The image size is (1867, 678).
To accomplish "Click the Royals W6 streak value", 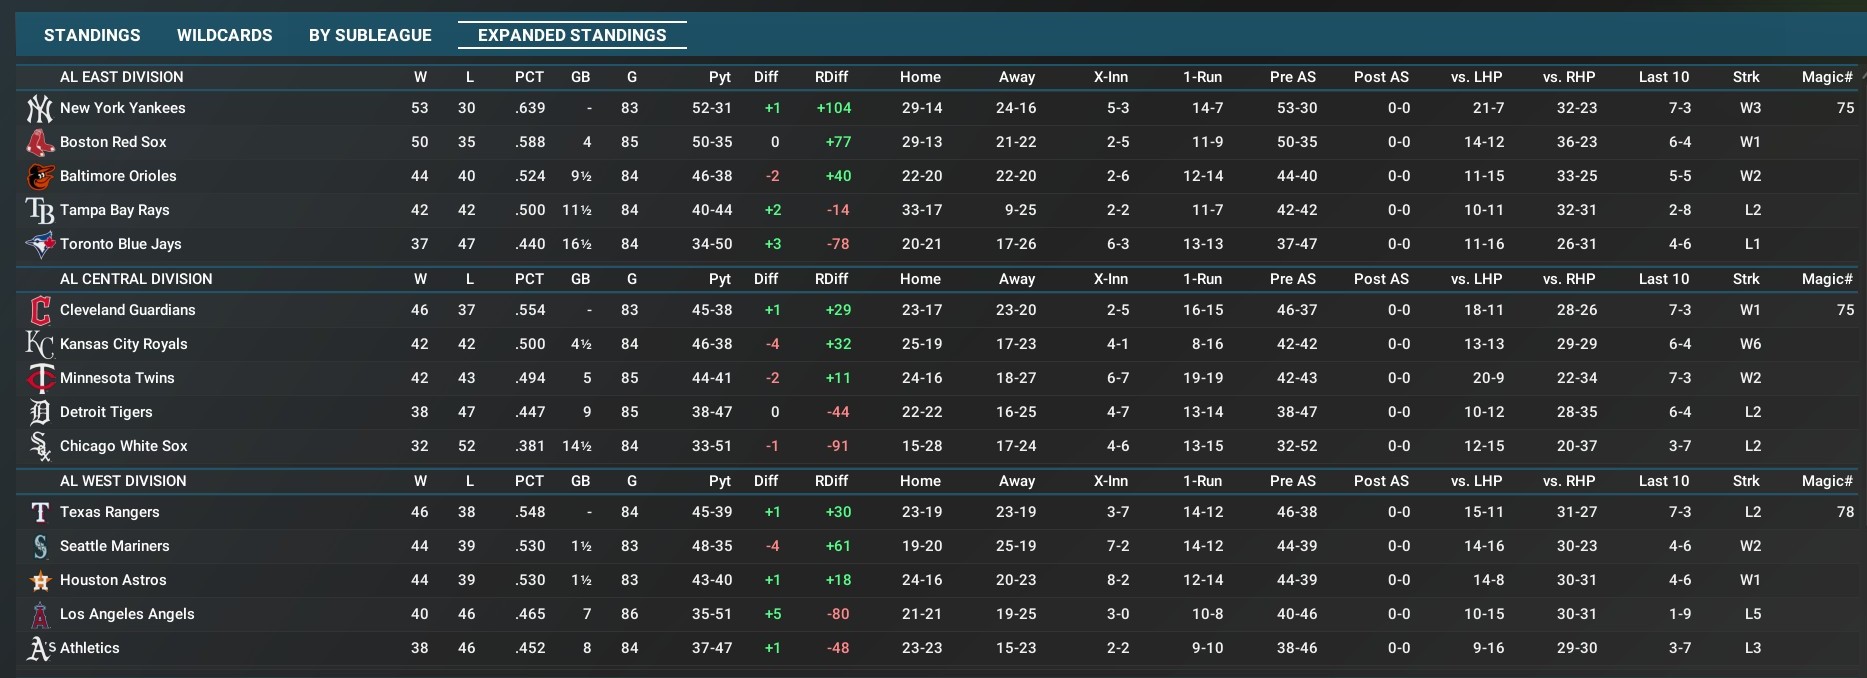I will (x=1750, y=344).
